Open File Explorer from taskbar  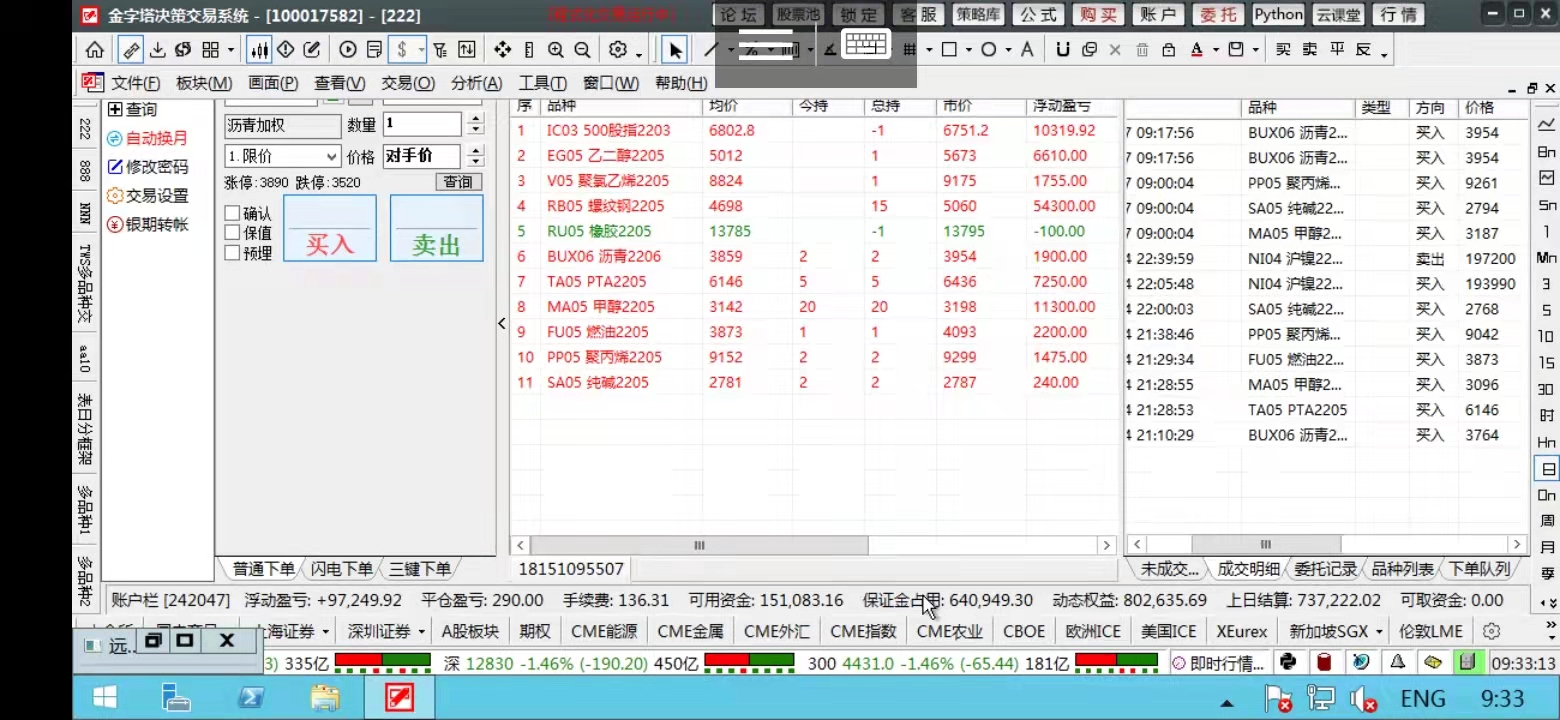coord(325,697)
